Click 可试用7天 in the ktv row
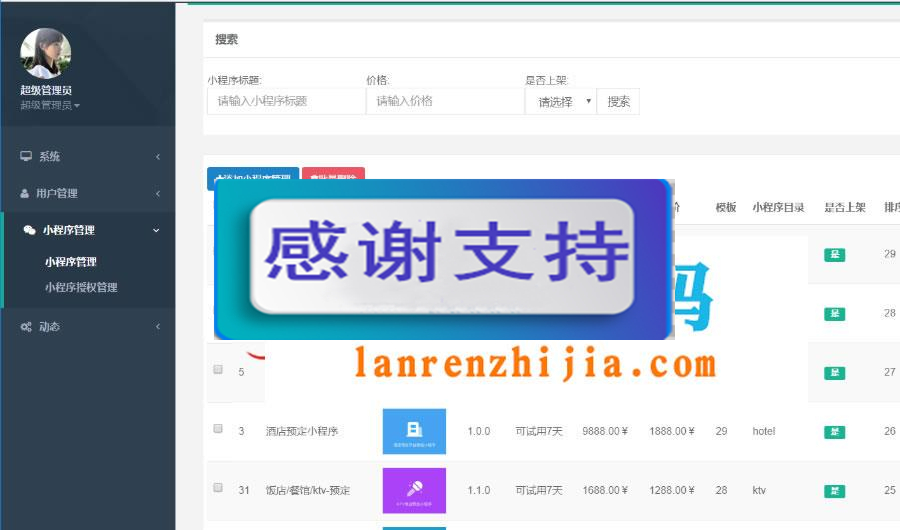The image size is (900, 530). (x=539, y=490)
